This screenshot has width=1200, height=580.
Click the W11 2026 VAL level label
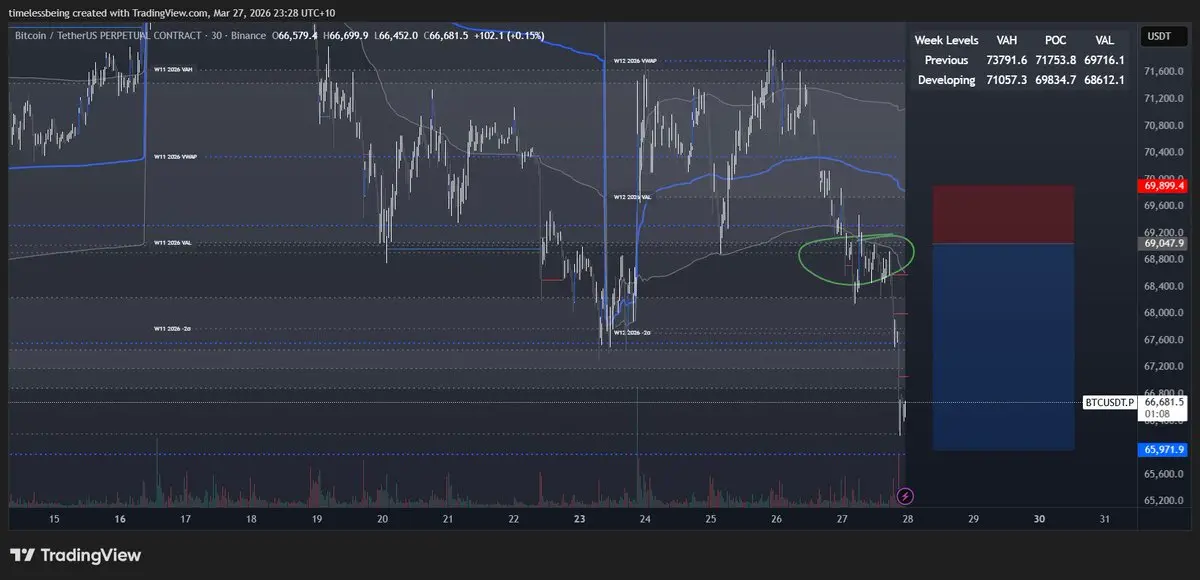click(x=173, y=243)
